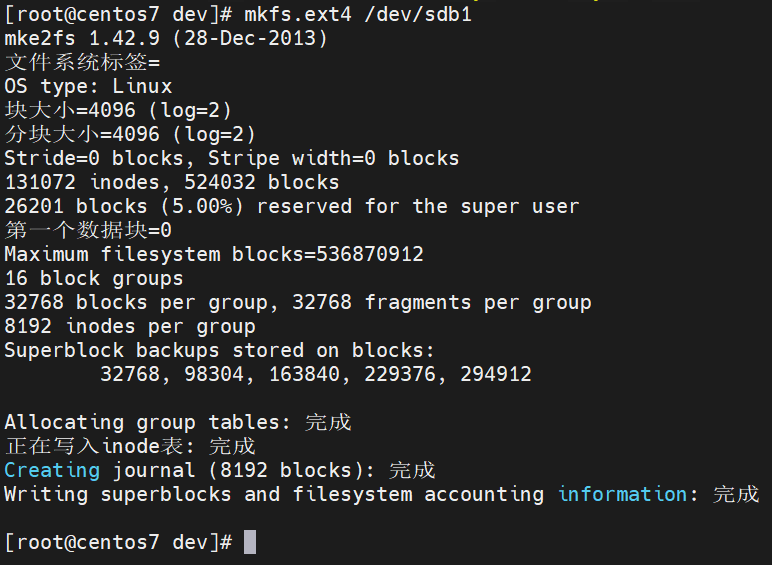772x565 pixels.
Task: Click the last '[root@centos7 dev]#' prompt
Action: [x=118, y=542]
